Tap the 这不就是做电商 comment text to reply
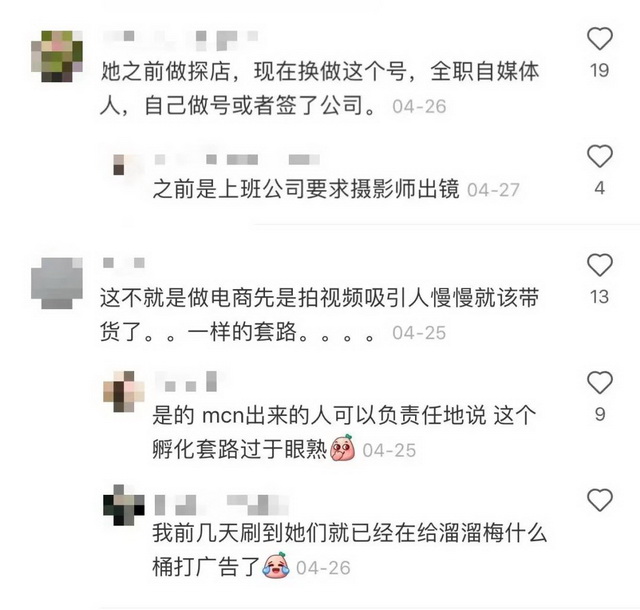This screenshot has height=610, width=640. 320,315
